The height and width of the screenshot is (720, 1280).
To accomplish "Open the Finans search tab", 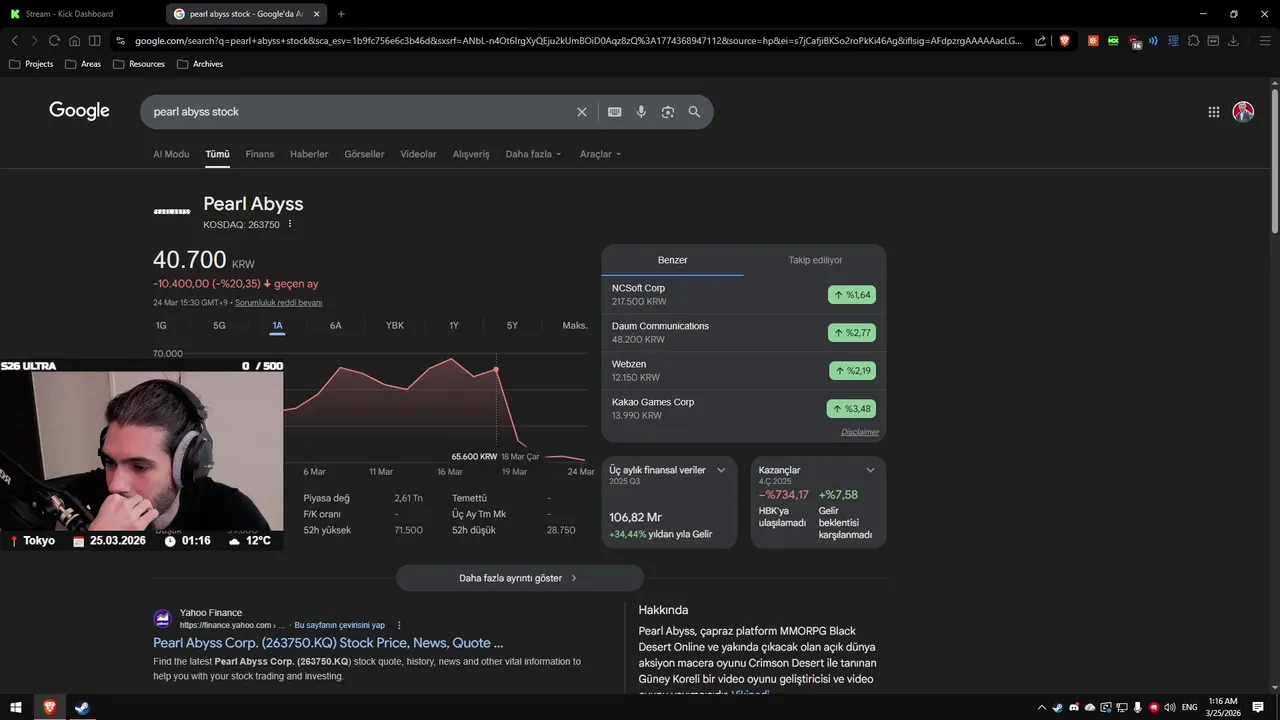I will pos(260,154).
